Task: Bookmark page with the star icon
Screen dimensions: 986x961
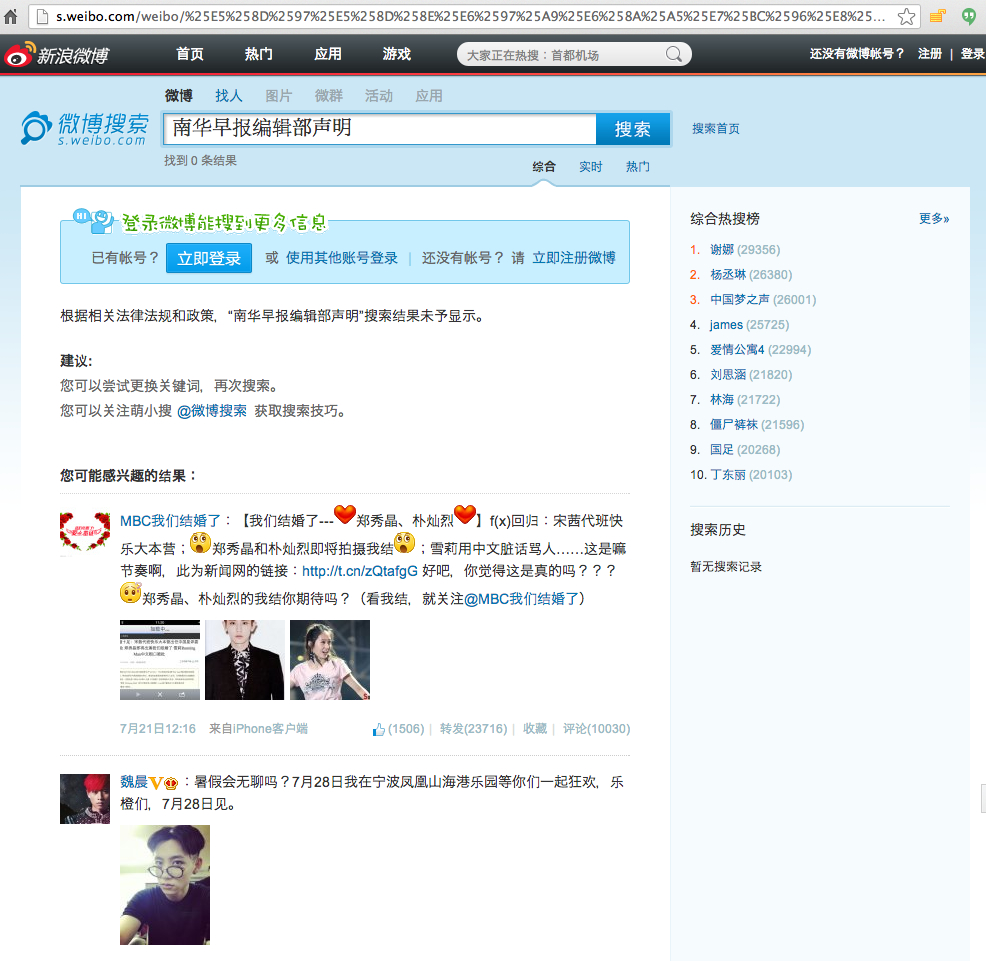Action: (906, 16)
